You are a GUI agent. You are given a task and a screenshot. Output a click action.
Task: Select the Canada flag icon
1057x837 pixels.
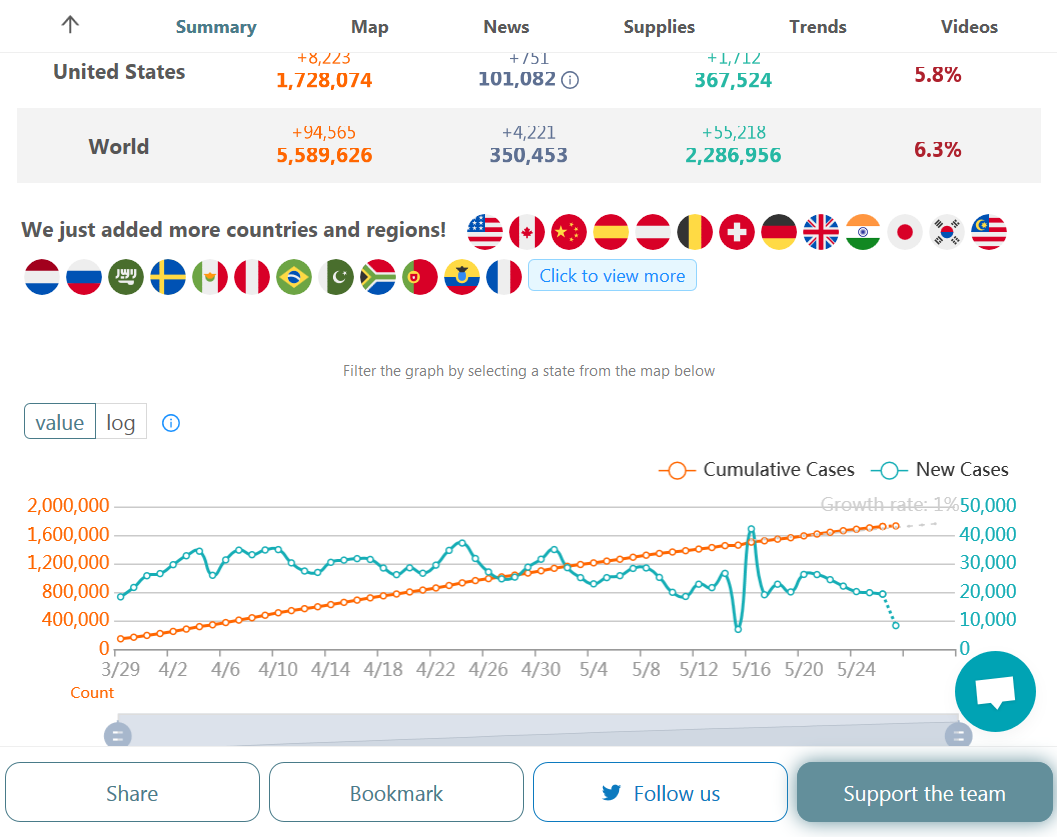[527, 232]
